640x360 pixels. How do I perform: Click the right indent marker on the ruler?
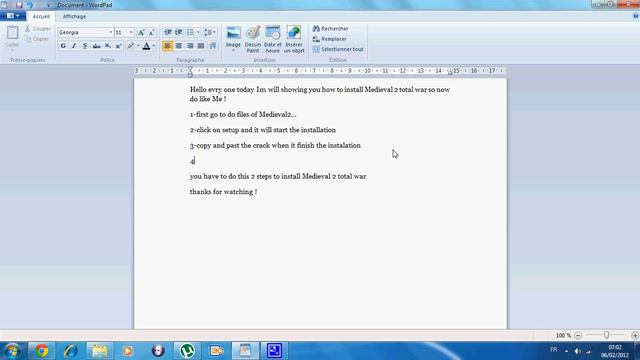(450, 73)
